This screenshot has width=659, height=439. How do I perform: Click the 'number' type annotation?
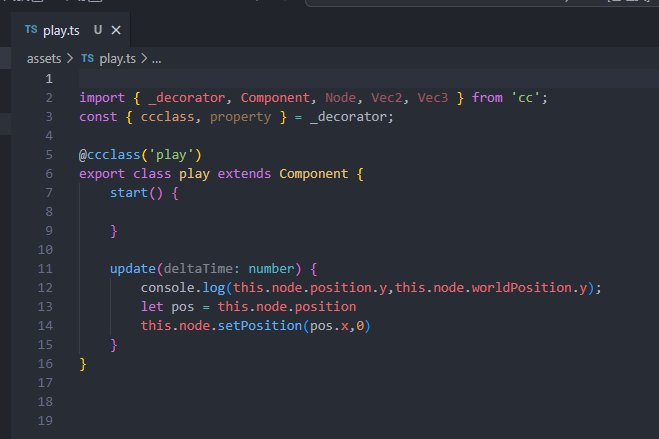point(272,268)
